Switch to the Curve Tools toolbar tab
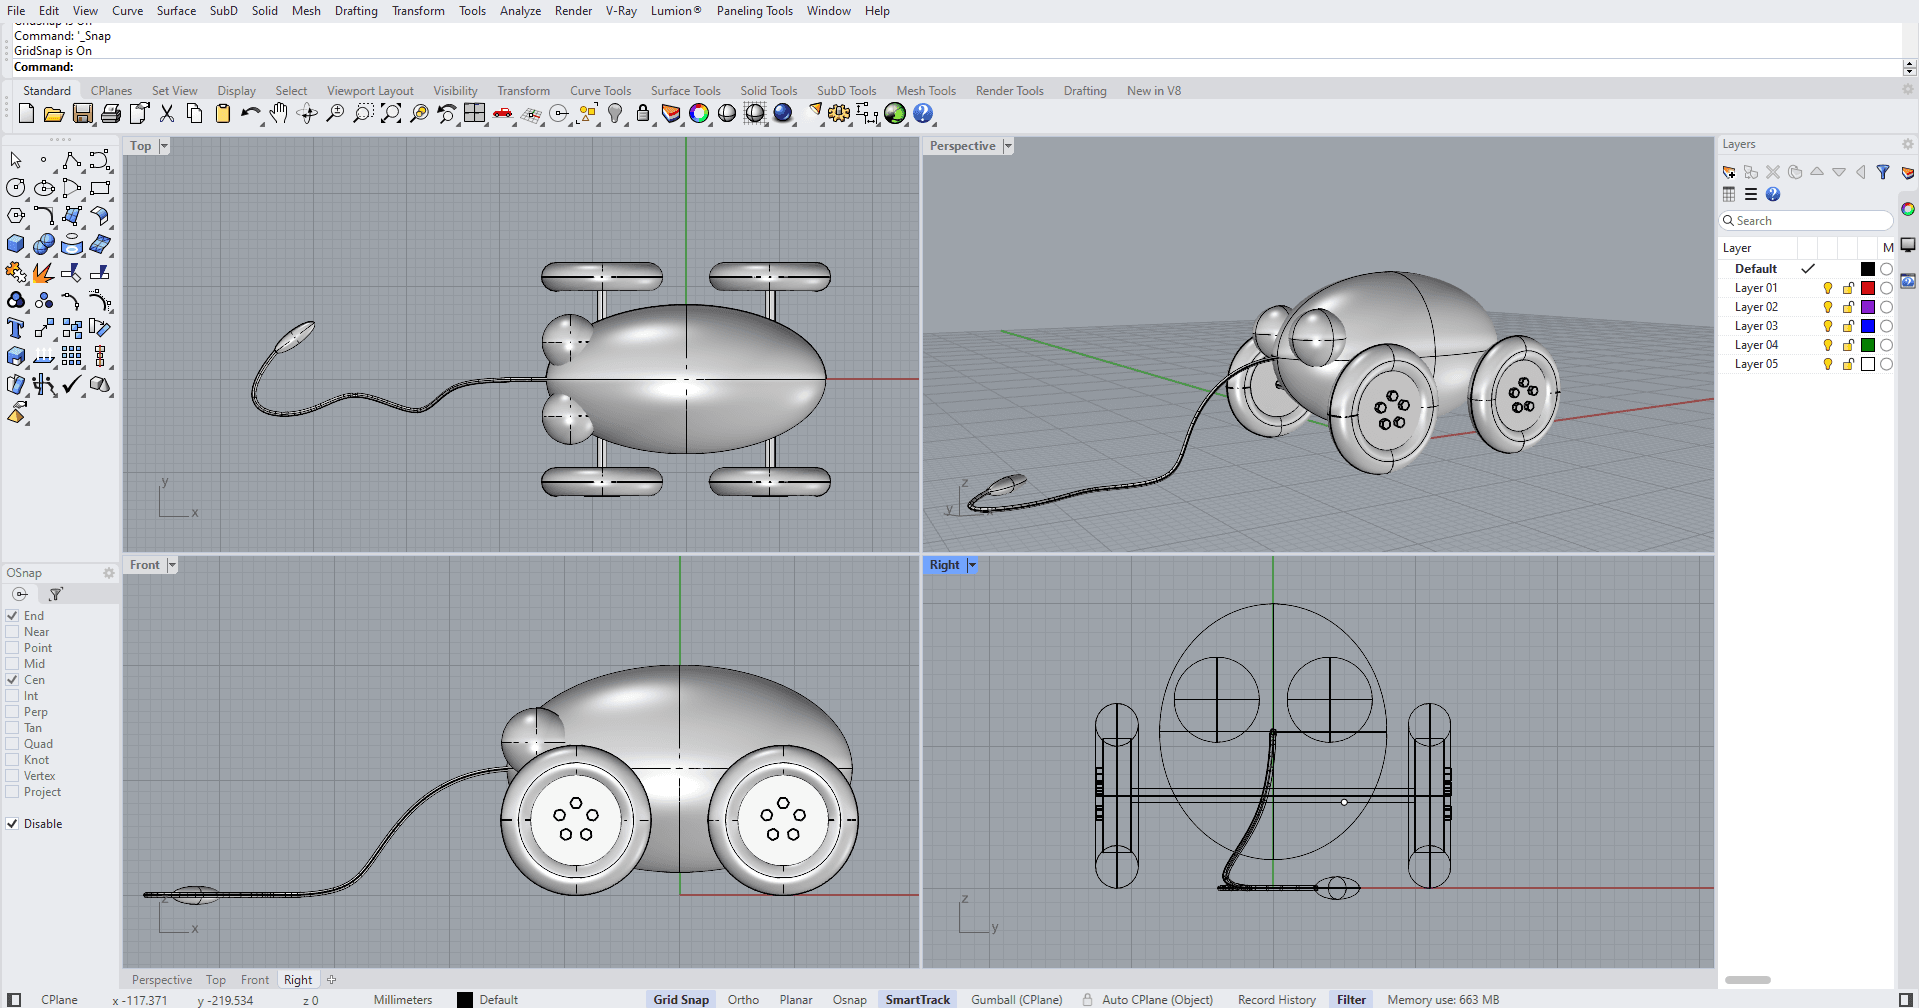 point(600,91)
